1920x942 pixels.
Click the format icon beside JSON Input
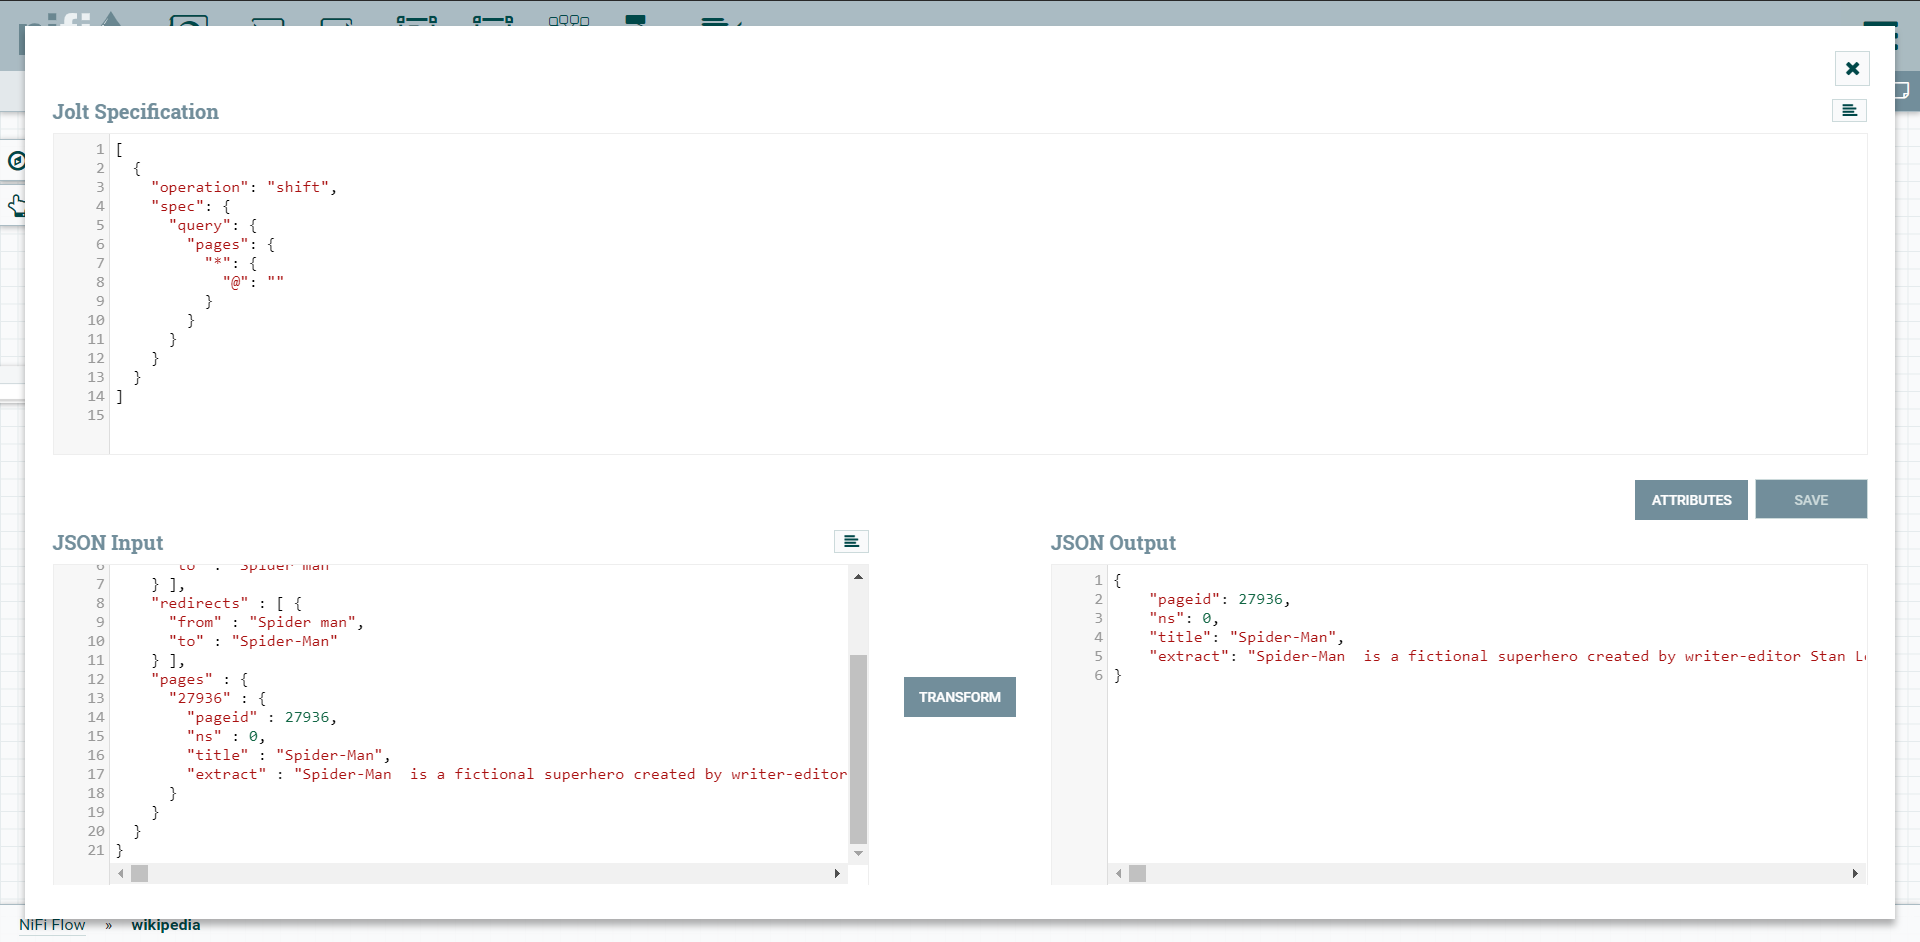pos(851,542)
